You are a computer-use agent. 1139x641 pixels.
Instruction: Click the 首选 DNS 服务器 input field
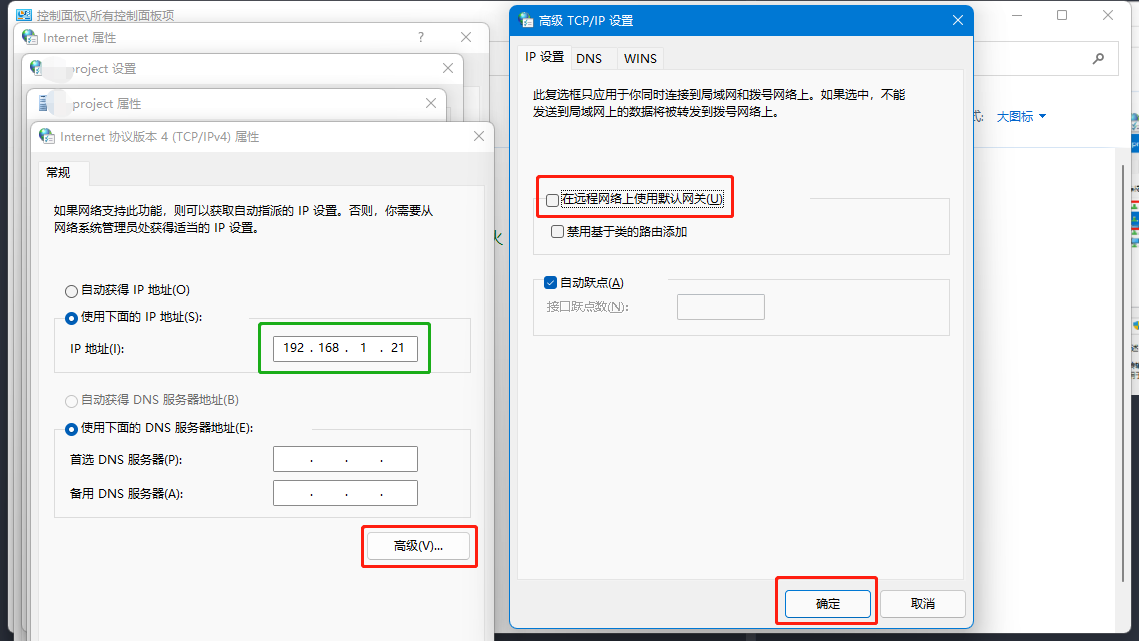(x=345, y=460)
